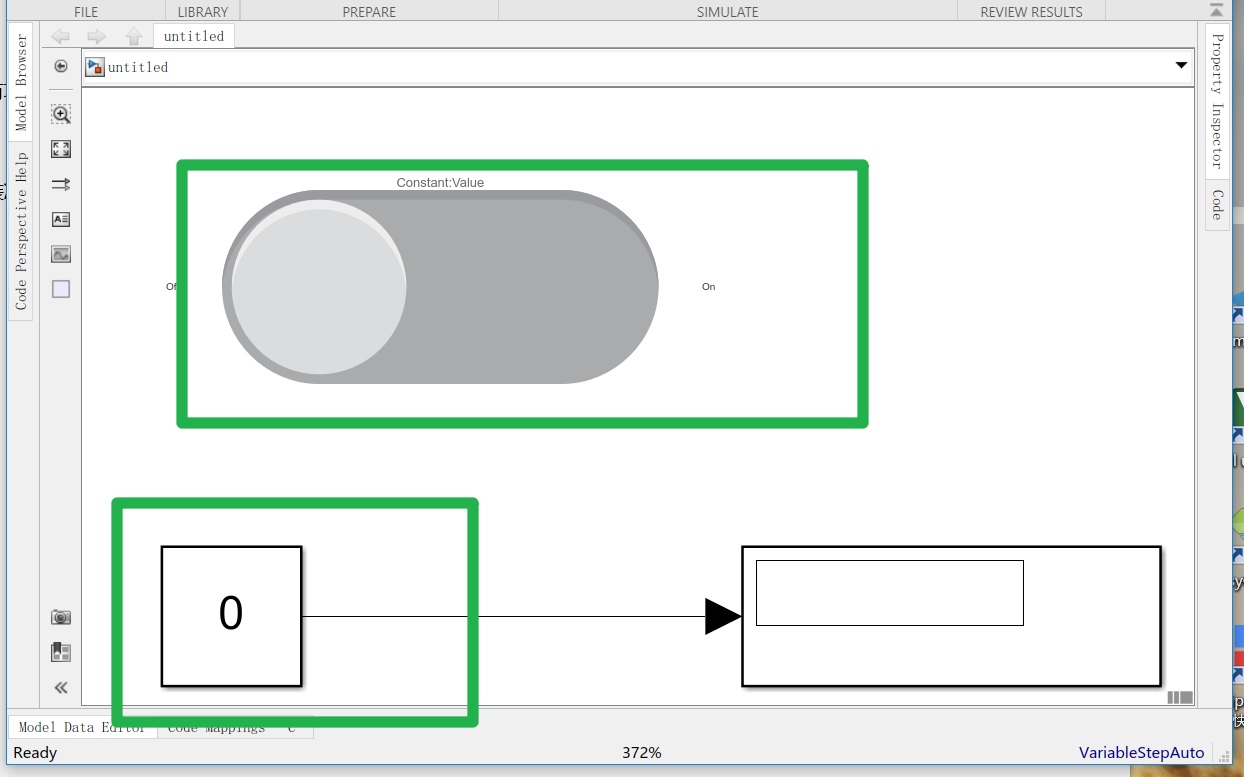Open the Property Inspector side tab
The width and height of the screenshot is (1244, 777).
coord(1217,101)
